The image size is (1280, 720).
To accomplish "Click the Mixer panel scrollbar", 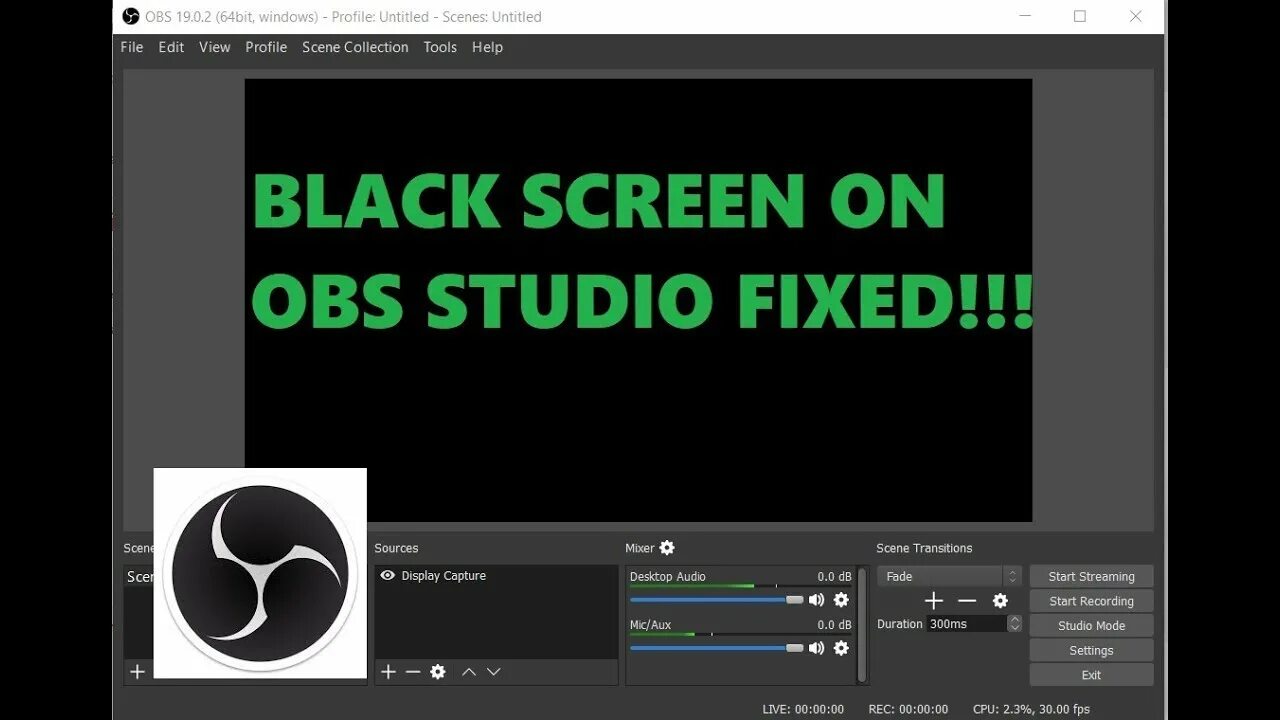I will 862,625.
